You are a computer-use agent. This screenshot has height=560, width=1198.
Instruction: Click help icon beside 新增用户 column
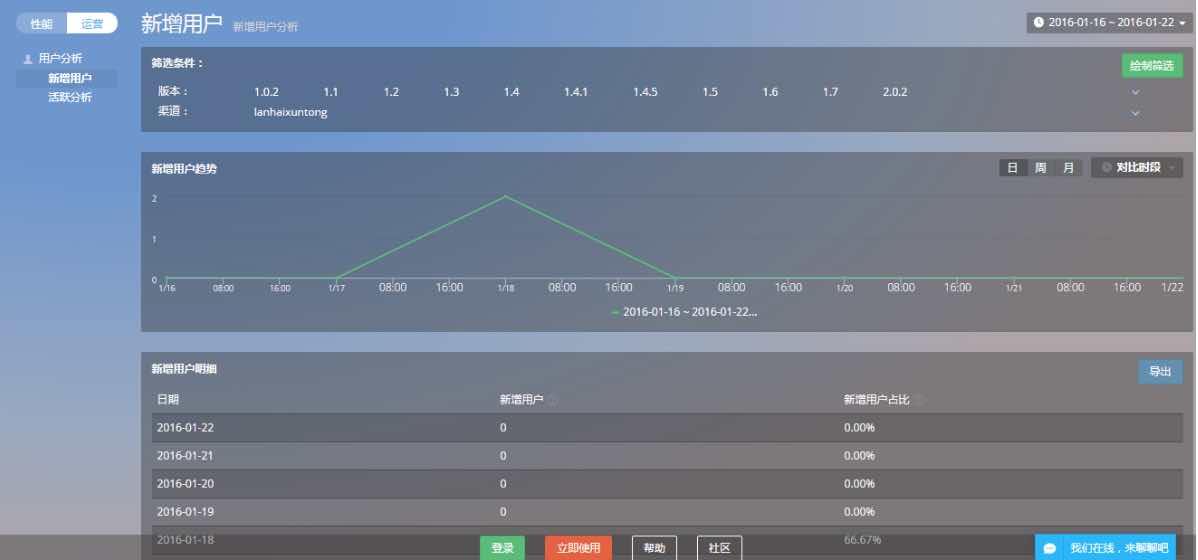[553, 400]
